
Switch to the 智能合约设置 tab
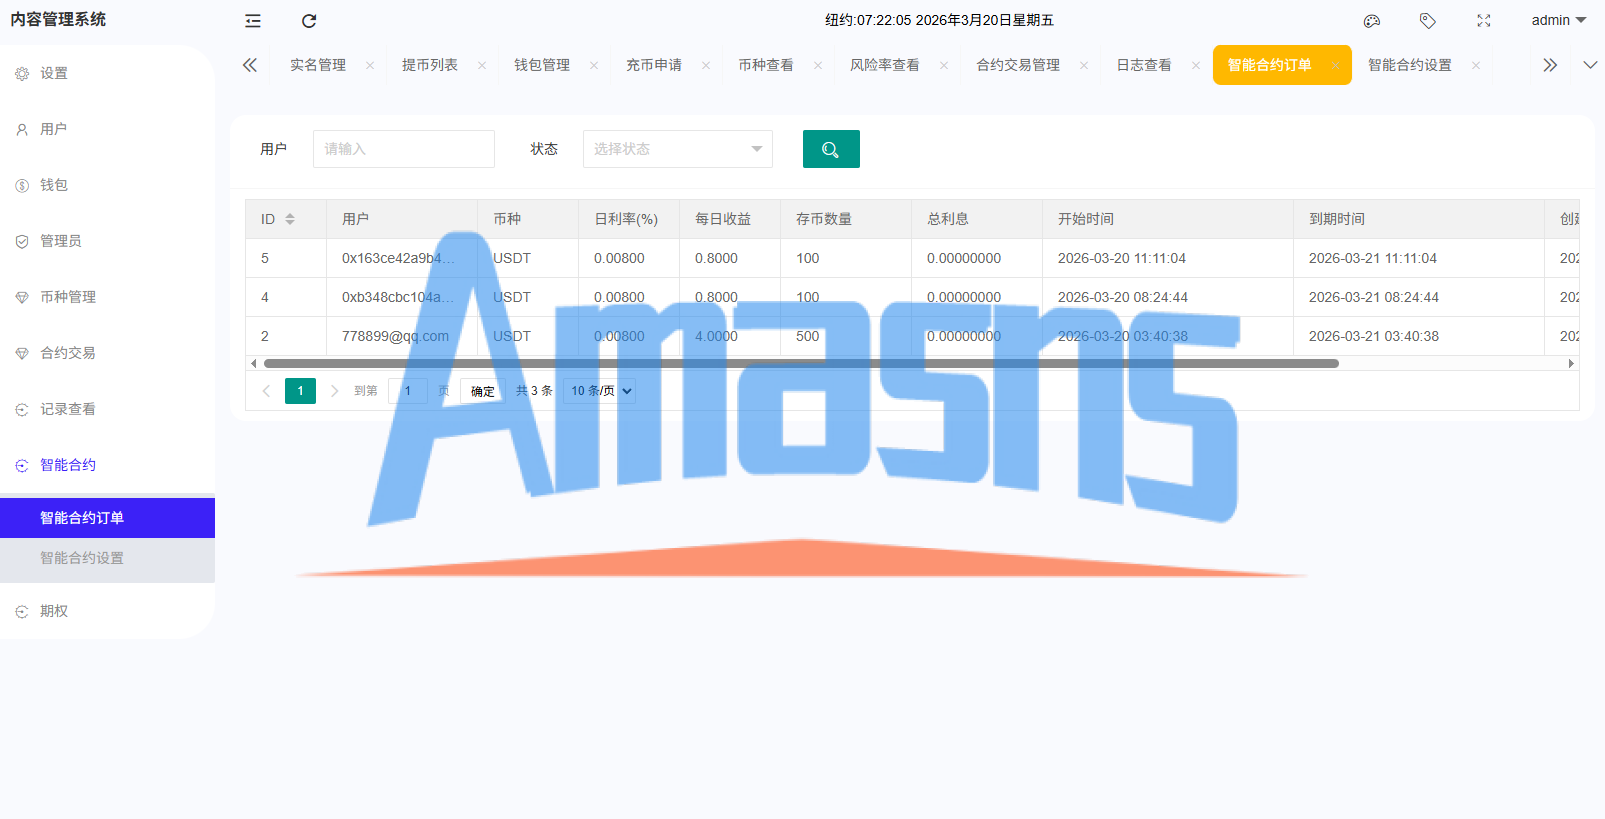coord(1410,65)
